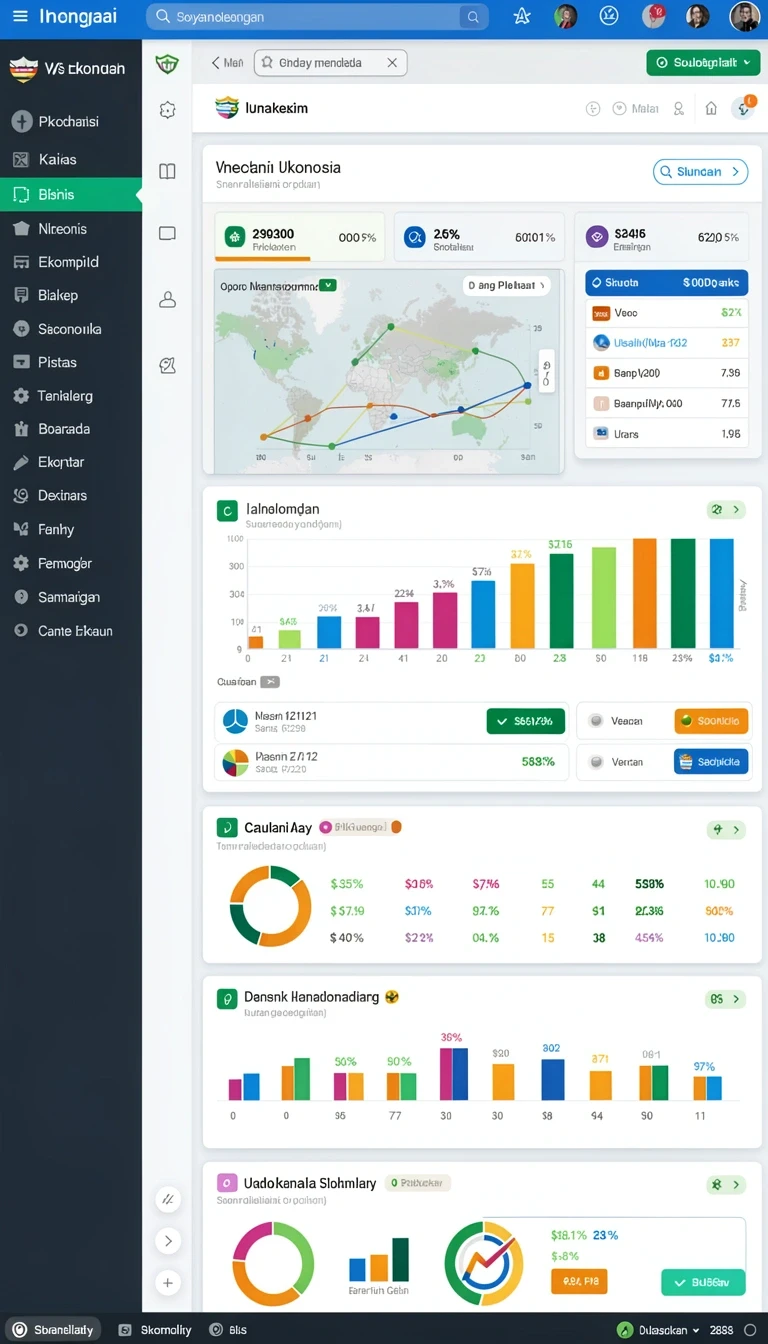The width and height of the screenshot is (768, 1344).
Task: Click the plus icon at sidebar bottom
Action: coord(168,1283)
